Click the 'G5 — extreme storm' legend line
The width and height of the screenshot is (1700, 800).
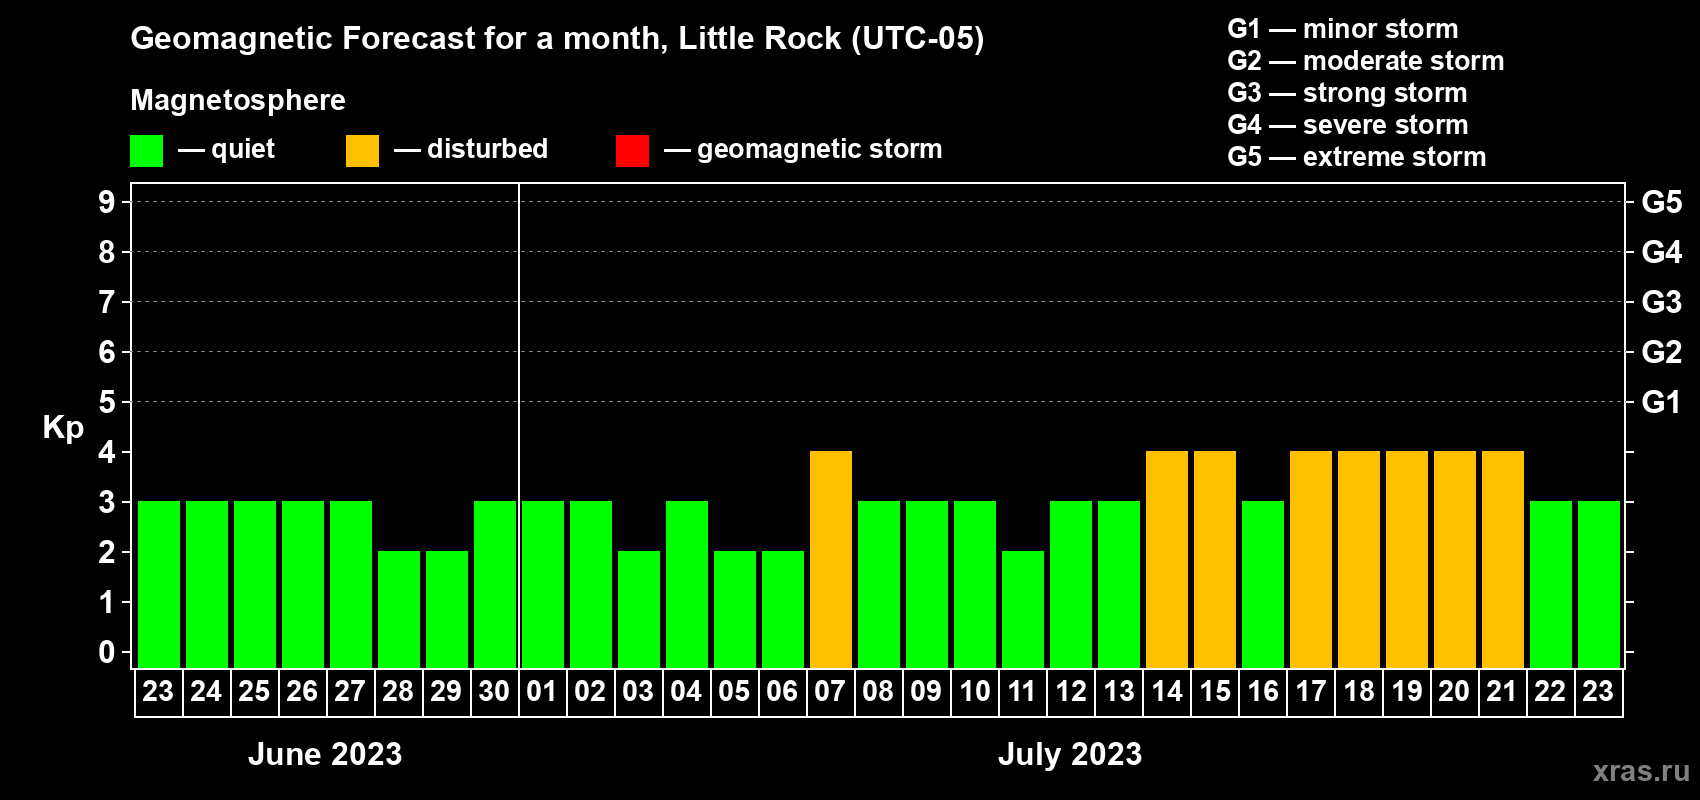(1357, 157)
